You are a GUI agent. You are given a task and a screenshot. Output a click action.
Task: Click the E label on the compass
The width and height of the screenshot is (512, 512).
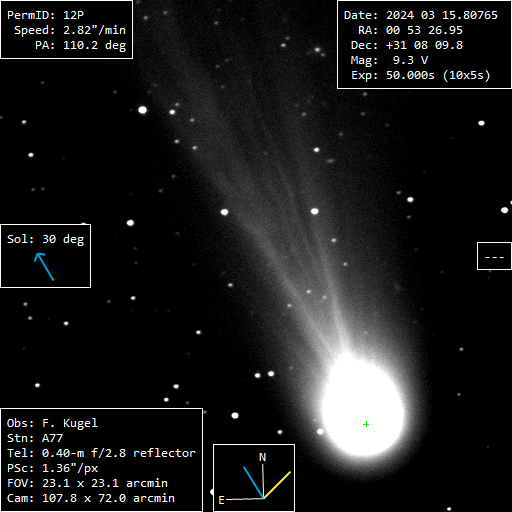(x=221, y=500)
